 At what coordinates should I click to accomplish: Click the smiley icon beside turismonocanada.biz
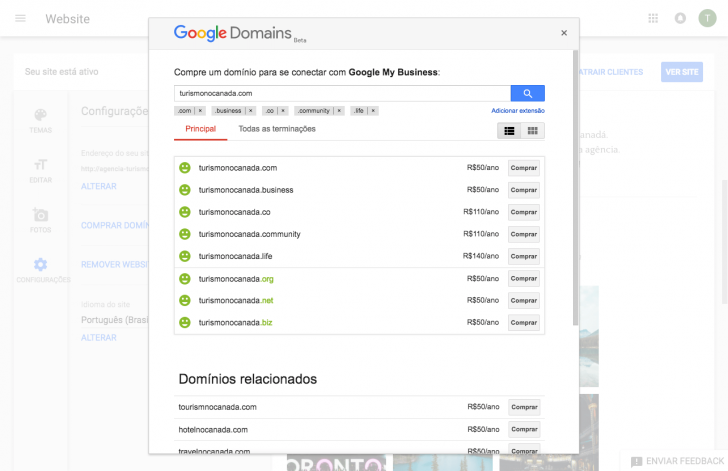tap(185, 322)
